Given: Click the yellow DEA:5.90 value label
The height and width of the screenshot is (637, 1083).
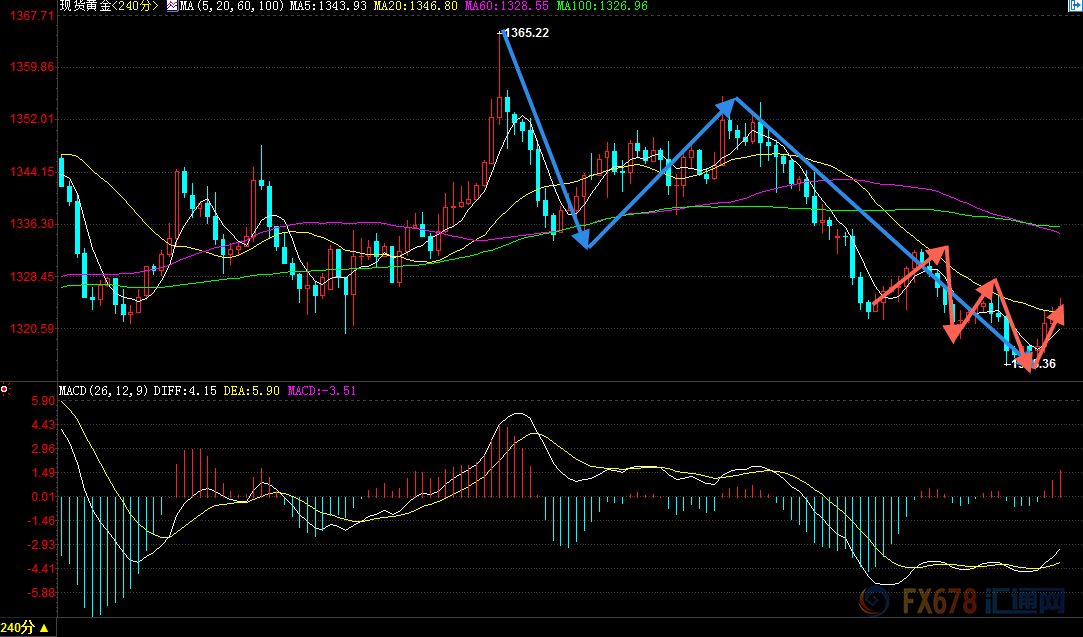Looking at the screenshot, I should point(250,390).
